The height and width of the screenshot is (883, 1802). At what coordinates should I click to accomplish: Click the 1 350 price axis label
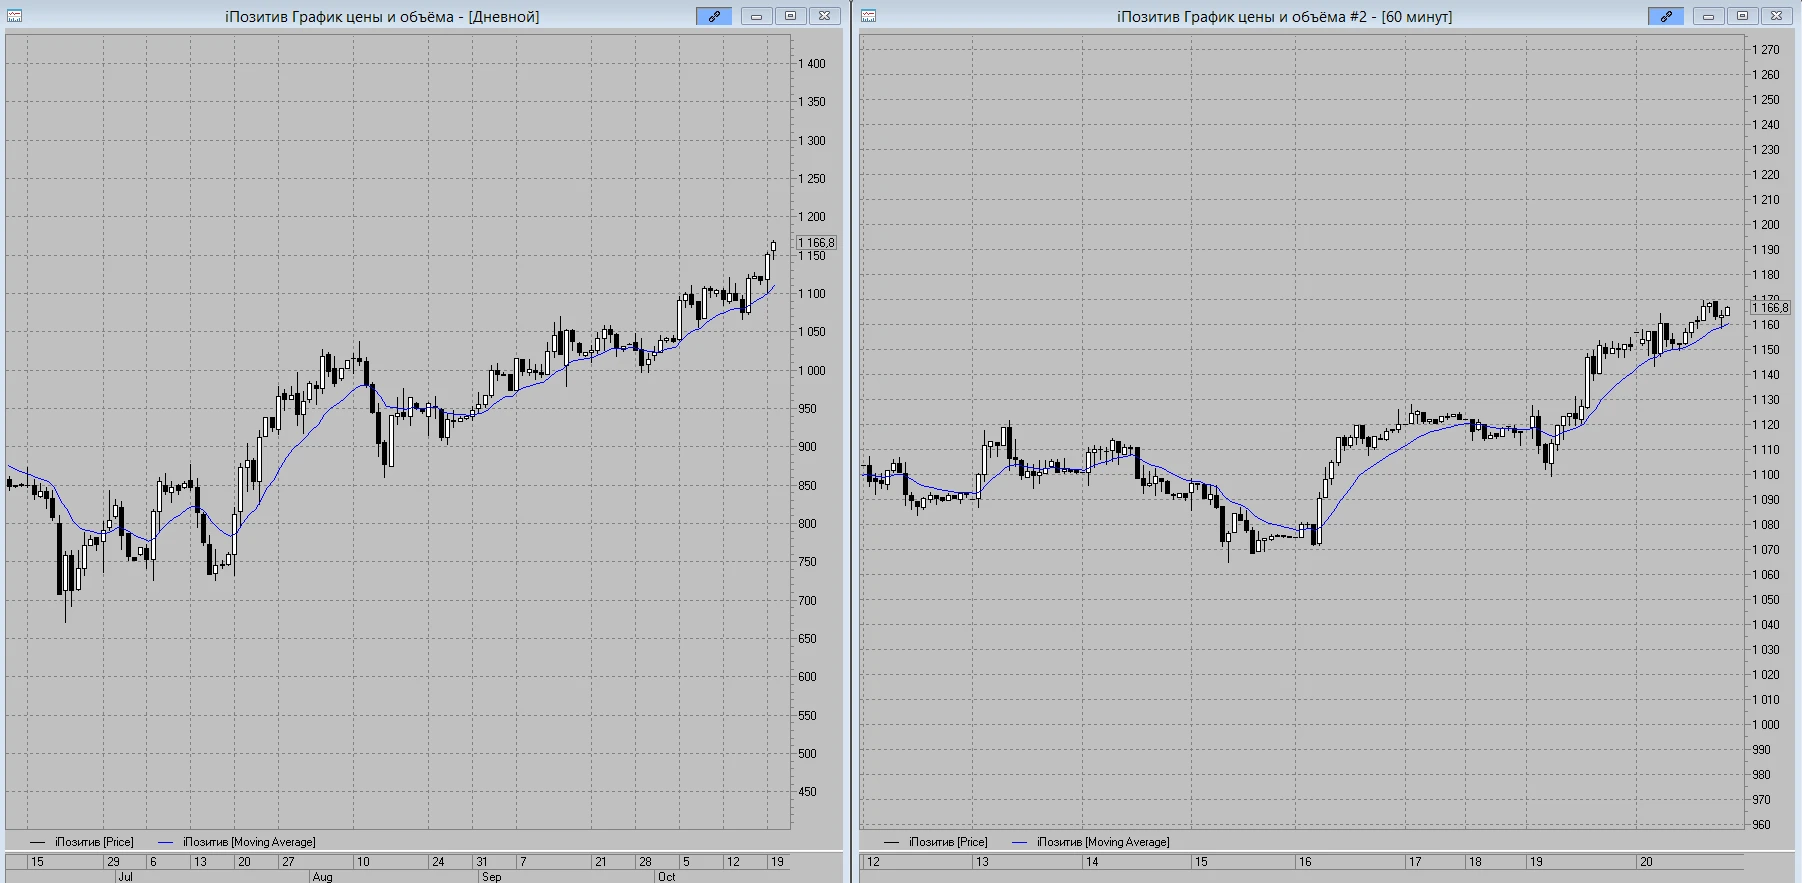coord(812,102)
